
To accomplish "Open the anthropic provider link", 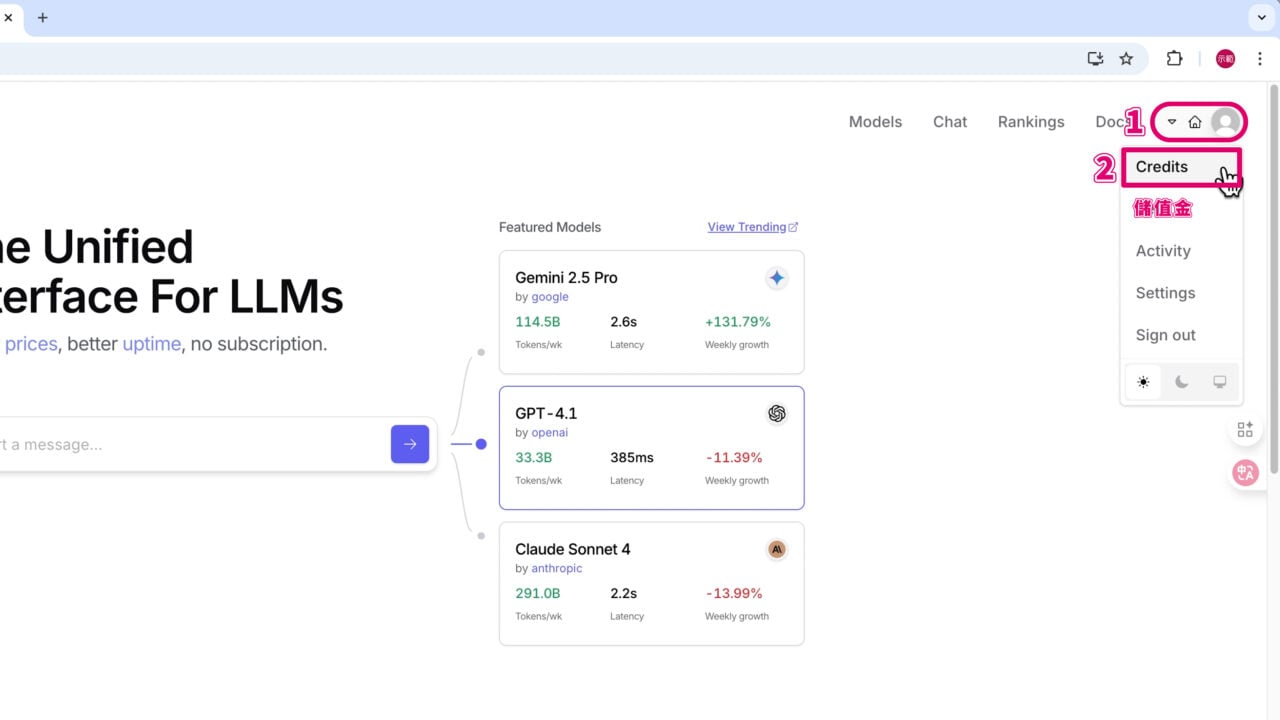I will point(556,569).
